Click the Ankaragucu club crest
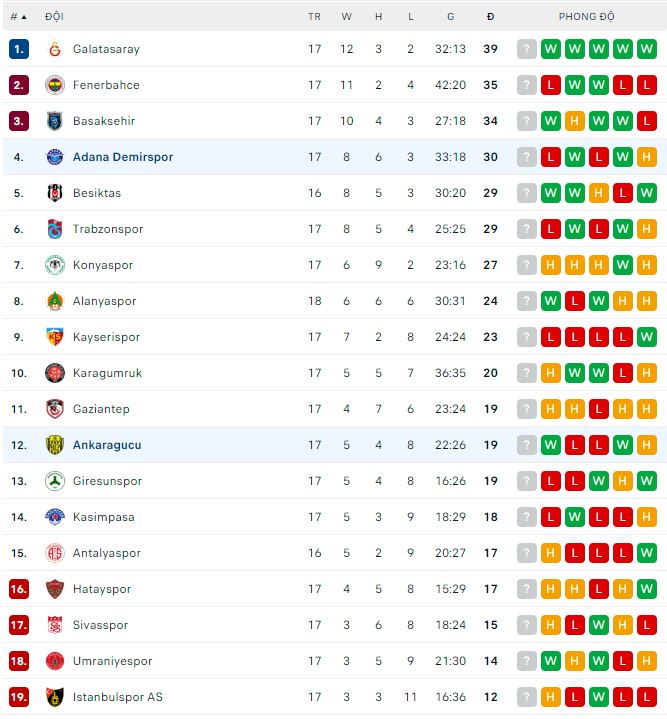The height and width of the screenshot is (719, 667). pyautogui.click(x=54, y=445)
